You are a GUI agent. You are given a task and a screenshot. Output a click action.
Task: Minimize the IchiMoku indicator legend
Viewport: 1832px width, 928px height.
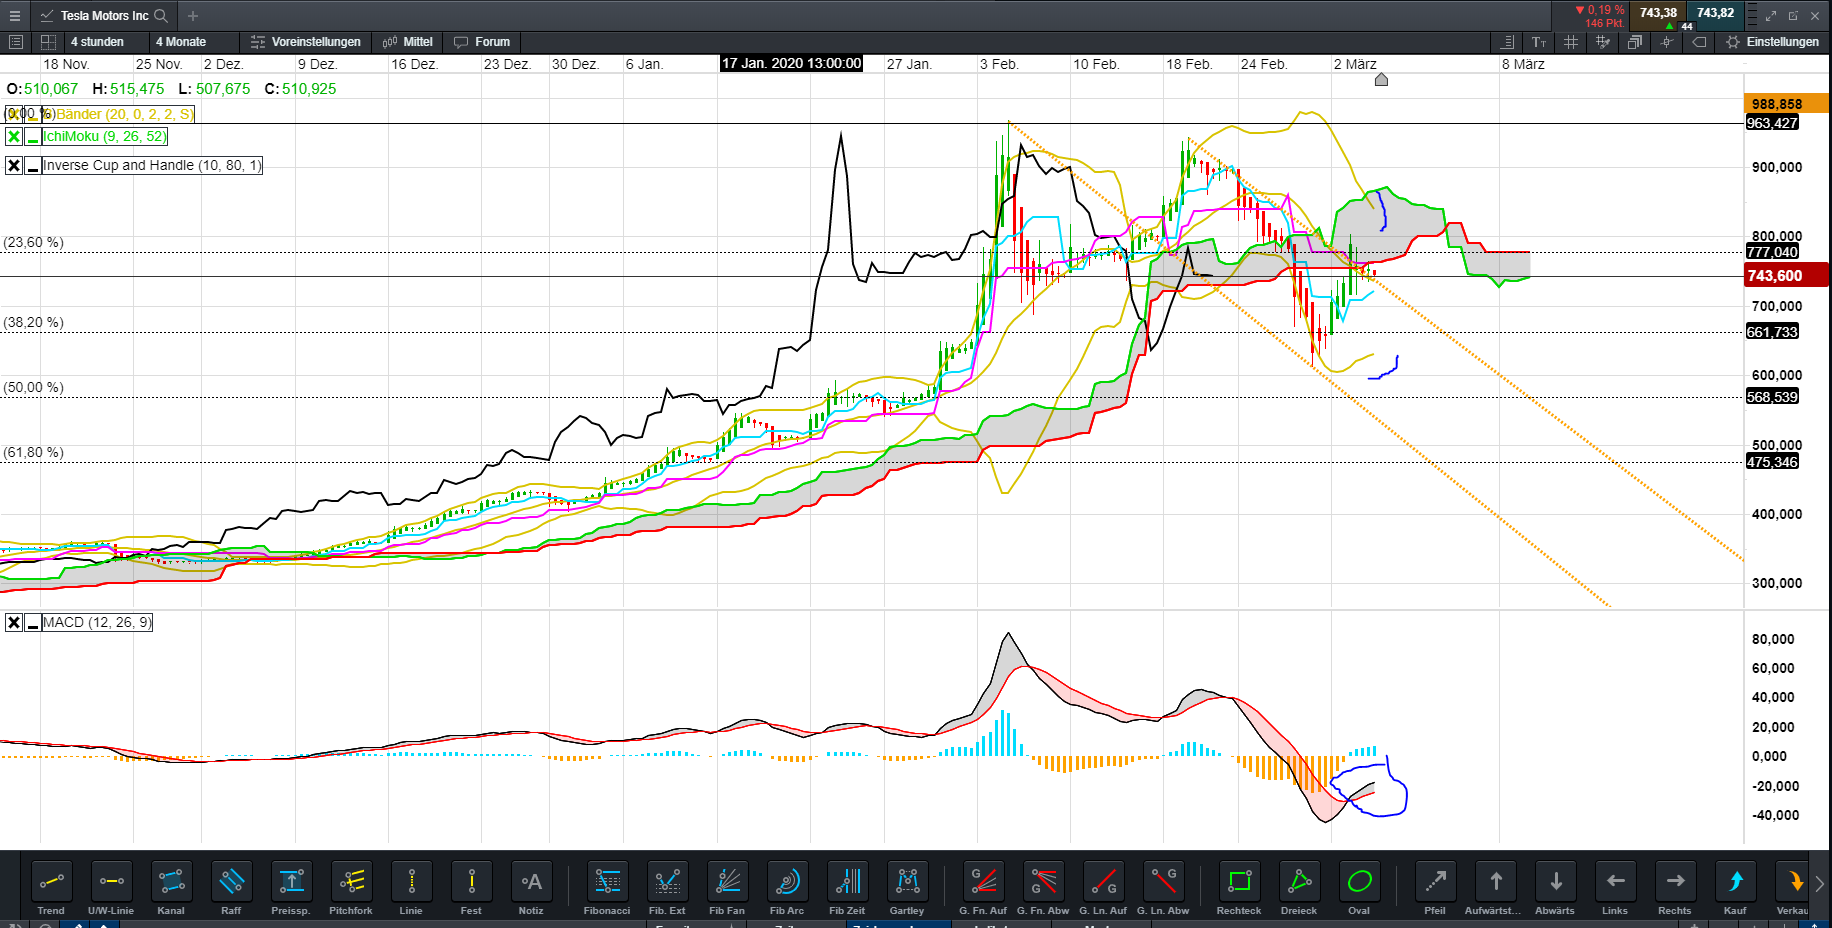pyautogui.click(x=33, y=137)
